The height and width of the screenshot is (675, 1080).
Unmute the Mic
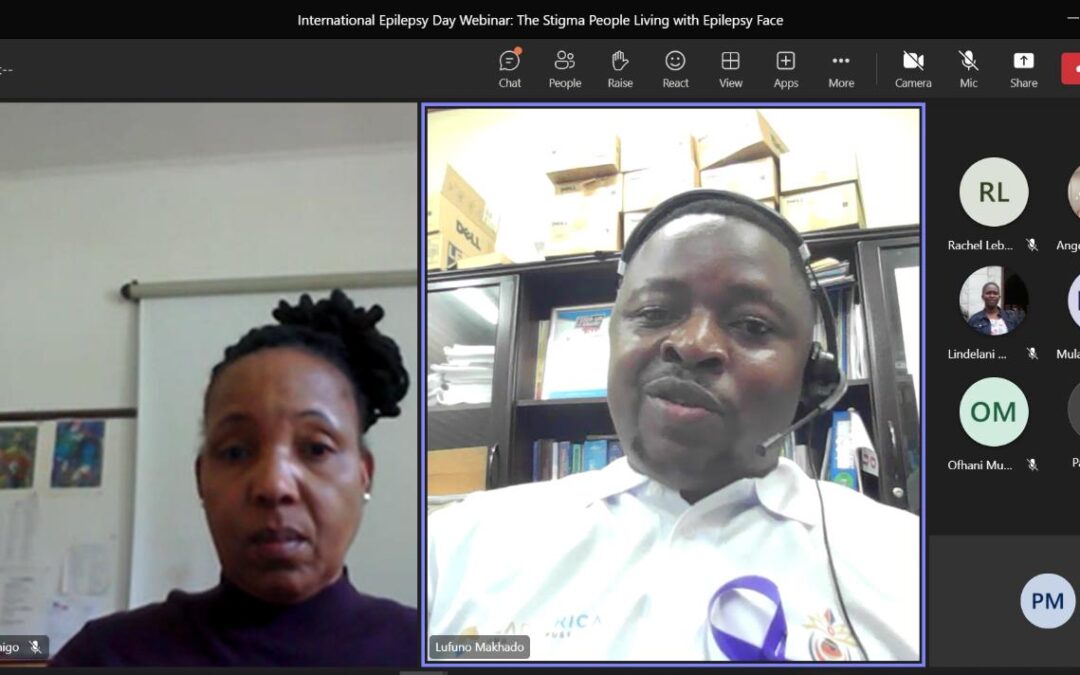968,70
